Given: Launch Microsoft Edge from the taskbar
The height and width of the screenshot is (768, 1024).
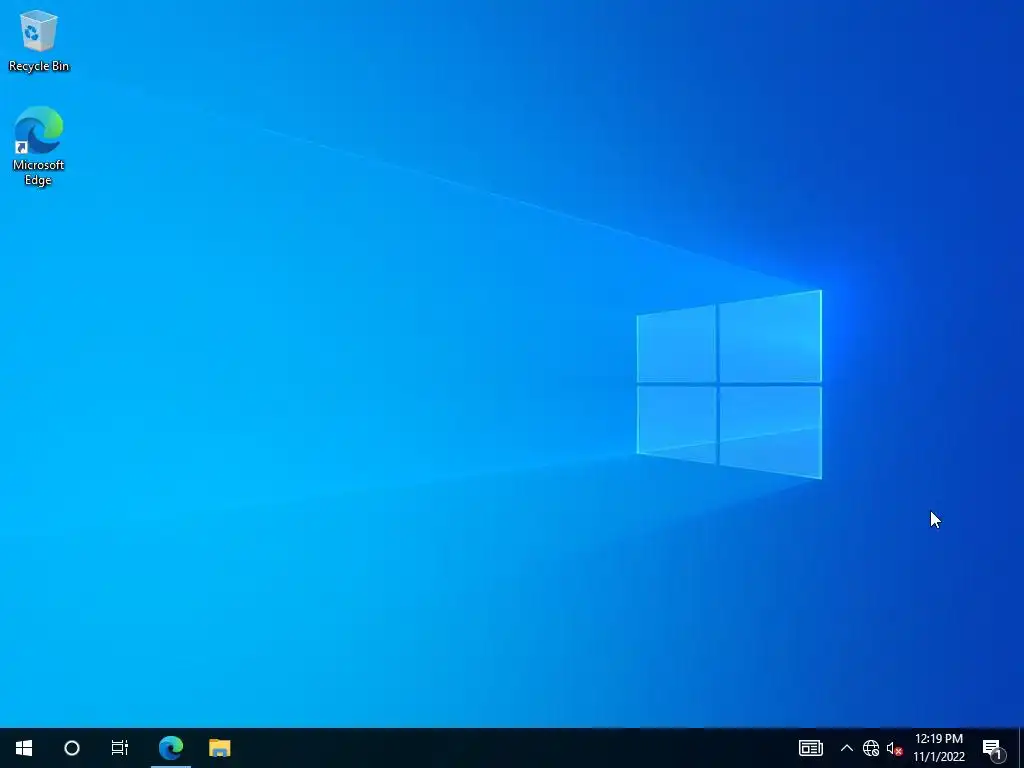Looking at the screenshot, I should pyautogui.click(x=171, y=748).
